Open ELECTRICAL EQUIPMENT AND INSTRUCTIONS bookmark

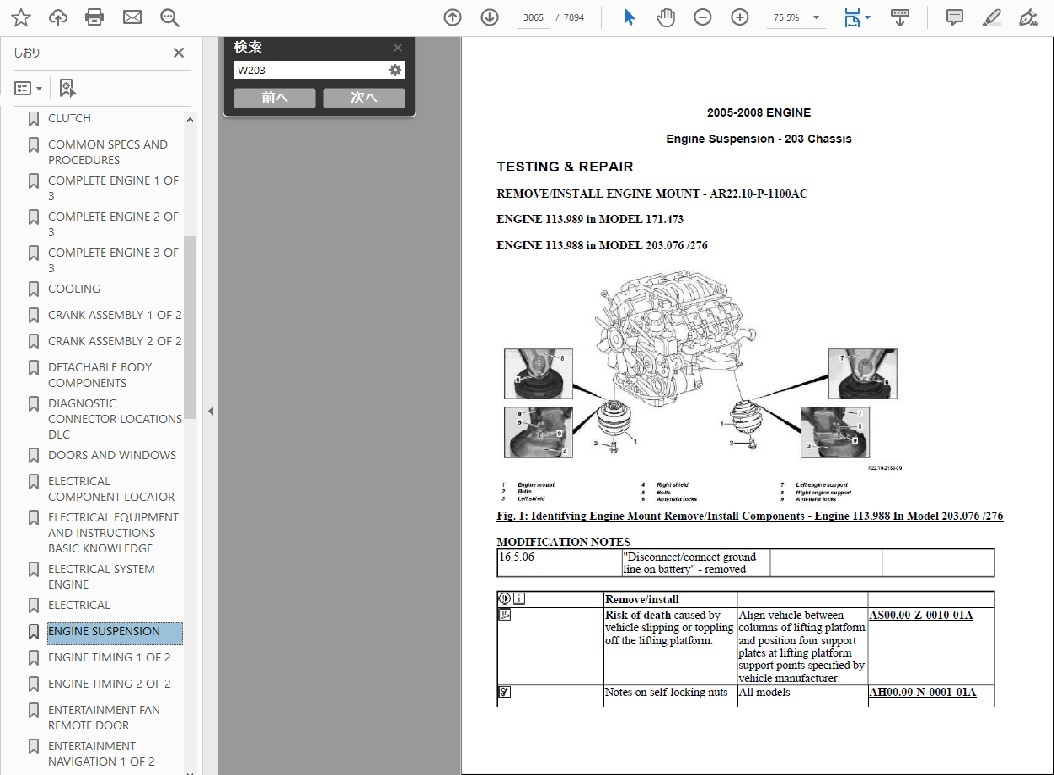114,532
